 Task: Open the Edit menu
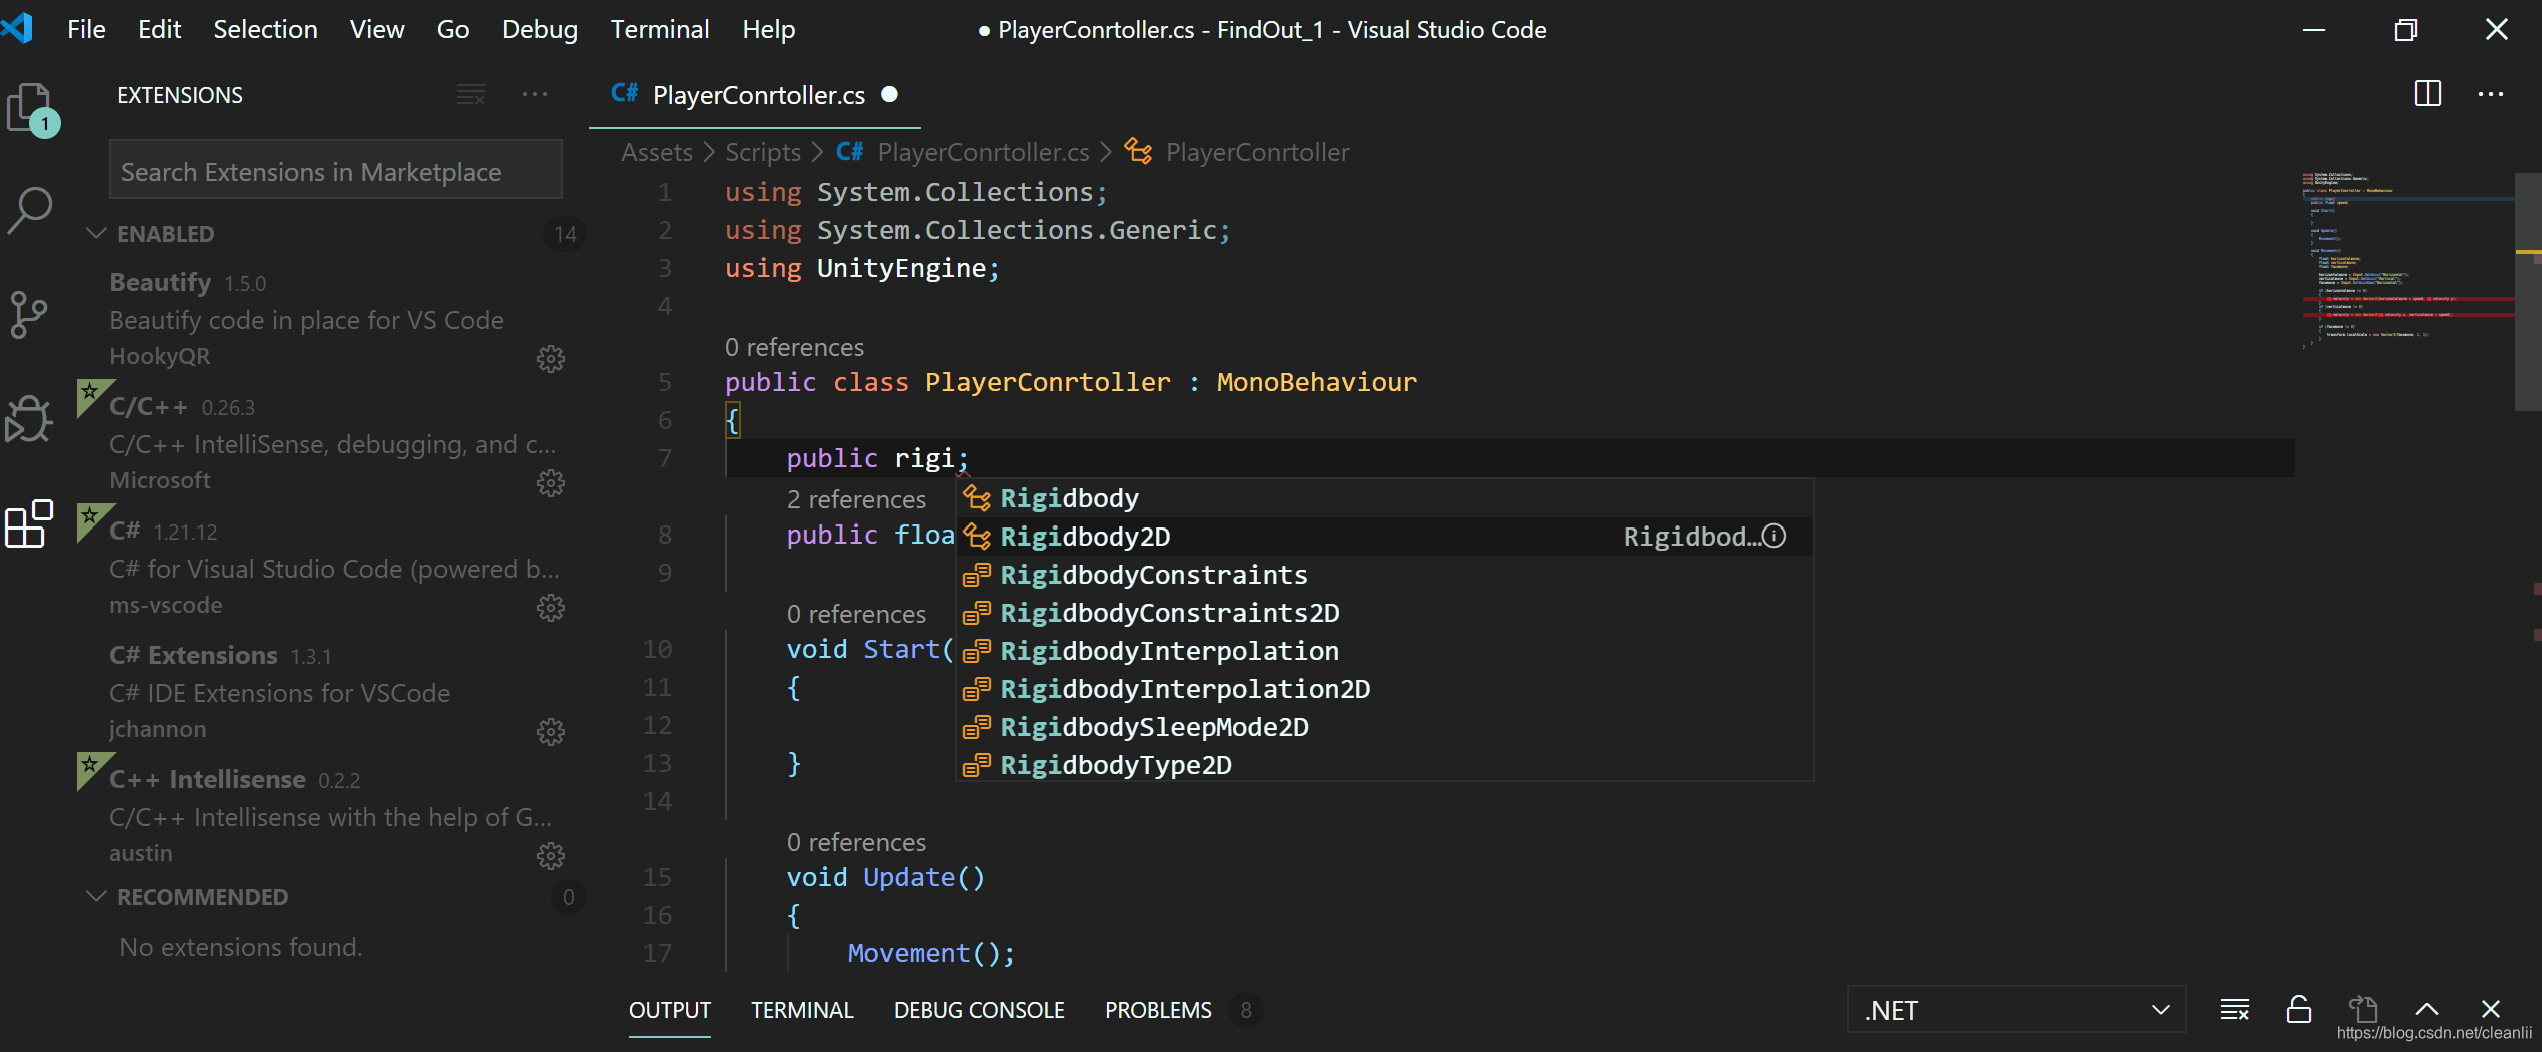coord(159,29)
